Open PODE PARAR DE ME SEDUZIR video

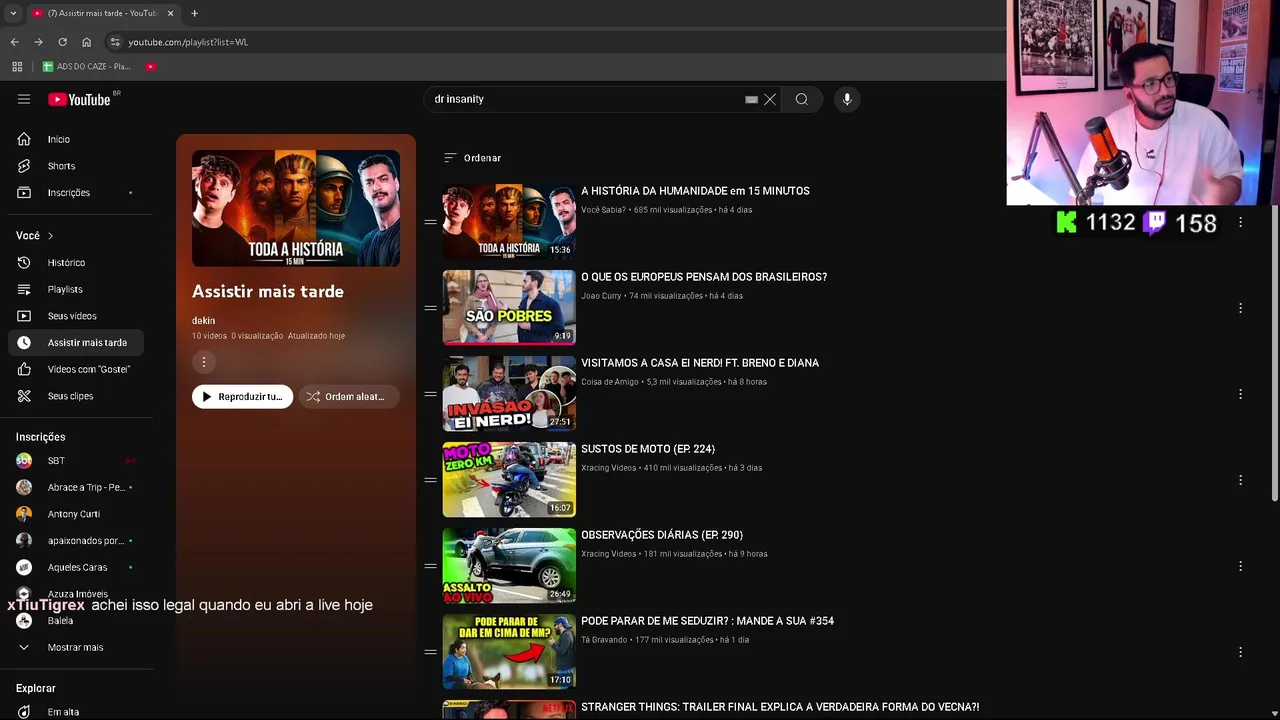click(x=707, y=621)
